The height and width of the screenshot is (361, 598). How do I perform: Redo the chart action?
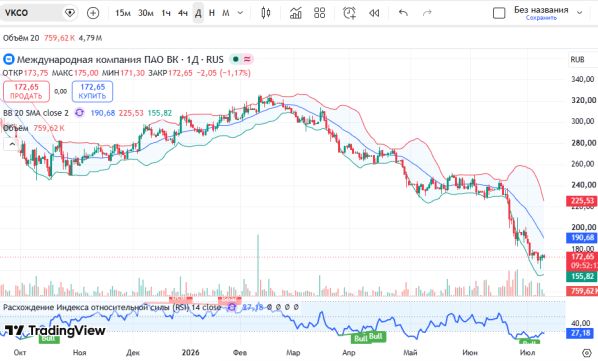tap(427, 13)
